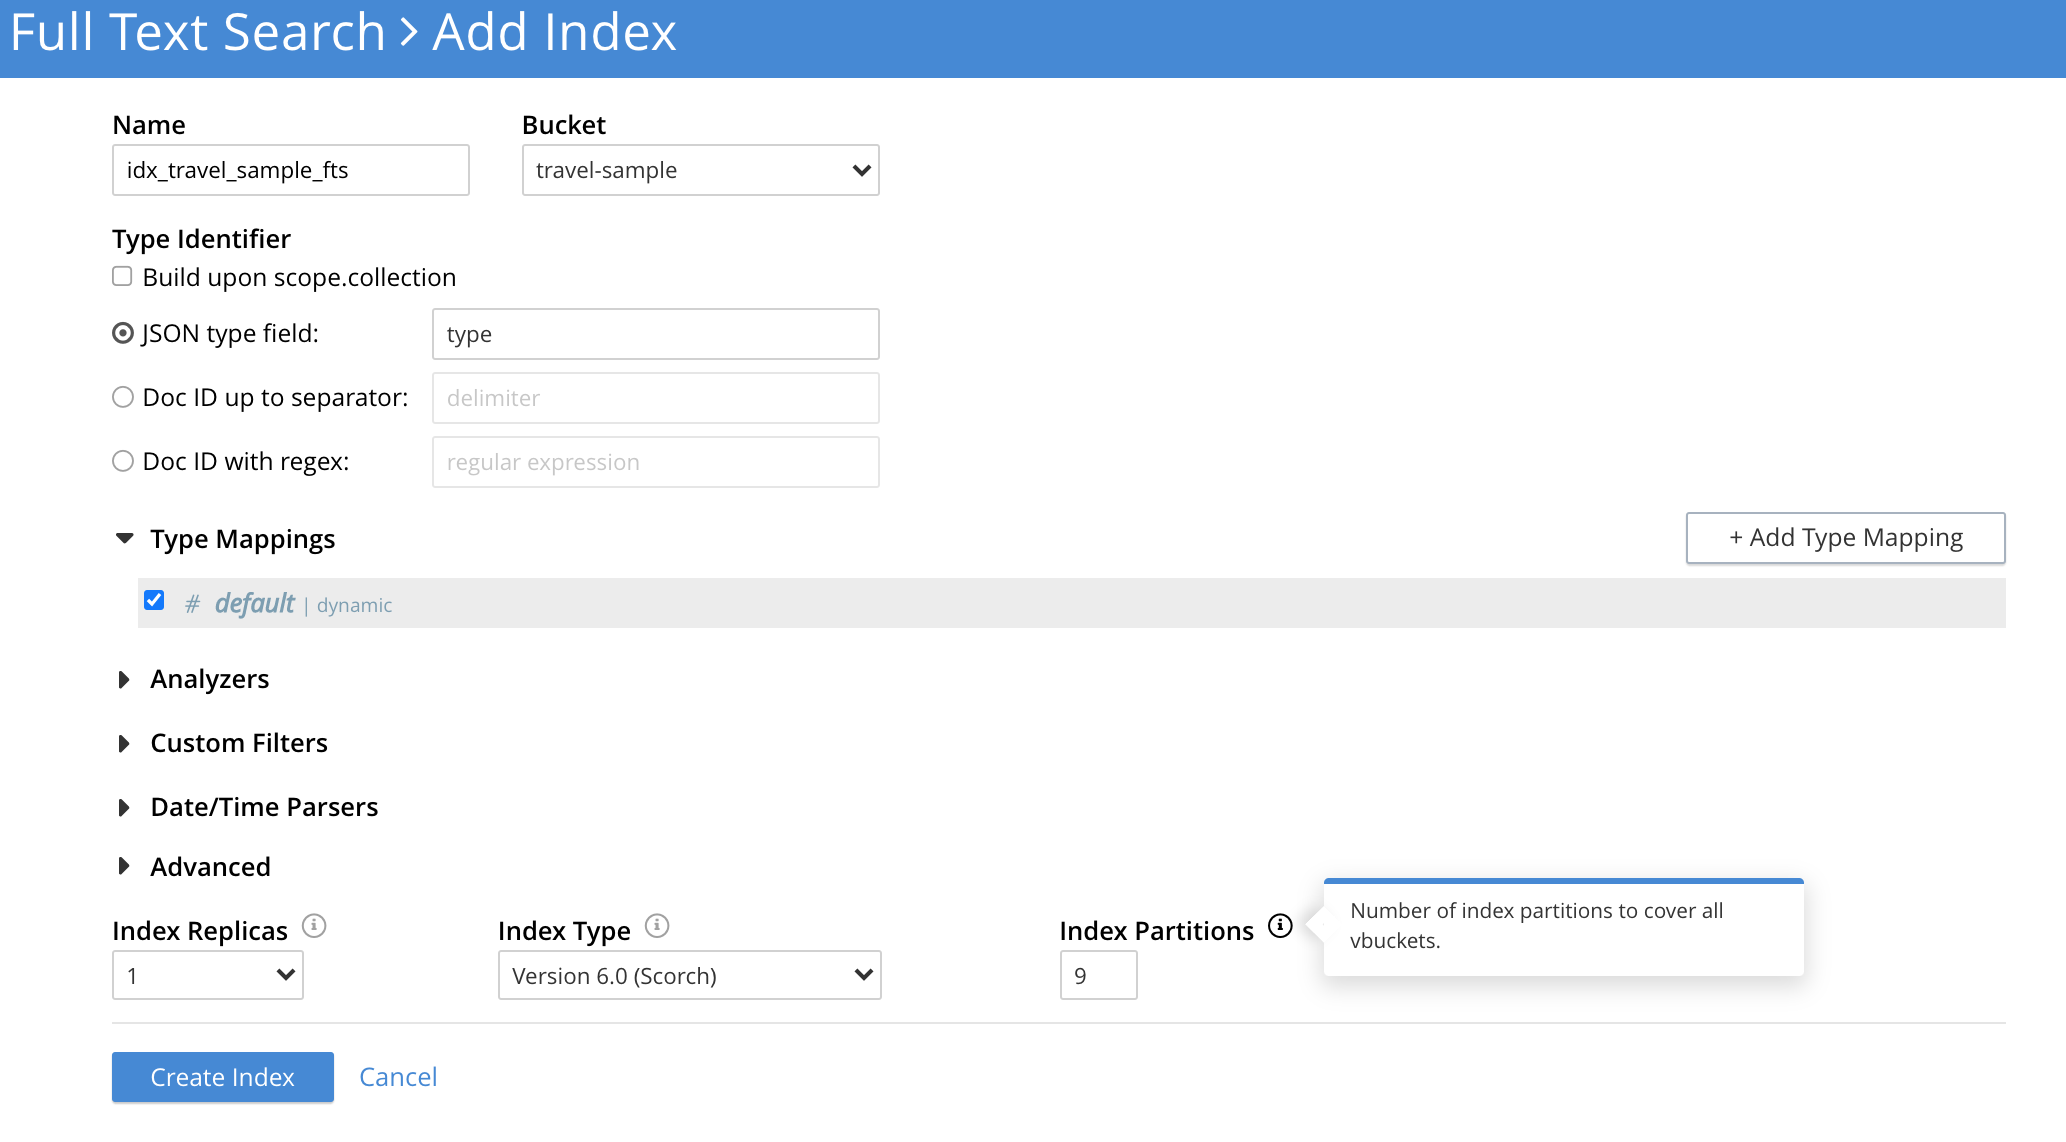
Task: Uncheck the default type mapping checkbox
Action: point(154,600)
